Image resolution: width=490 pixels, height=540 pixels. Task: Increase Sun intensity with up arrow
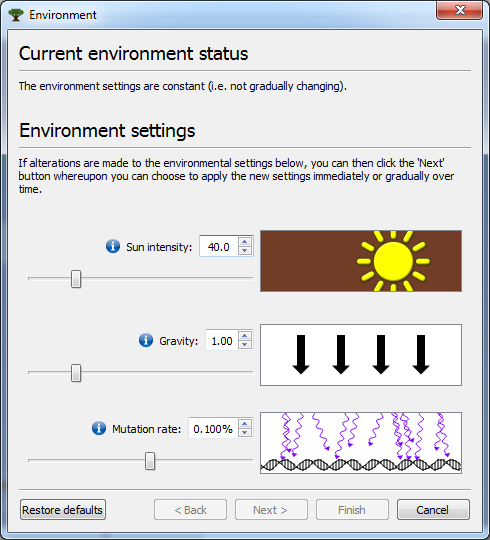tap(244, 242)
